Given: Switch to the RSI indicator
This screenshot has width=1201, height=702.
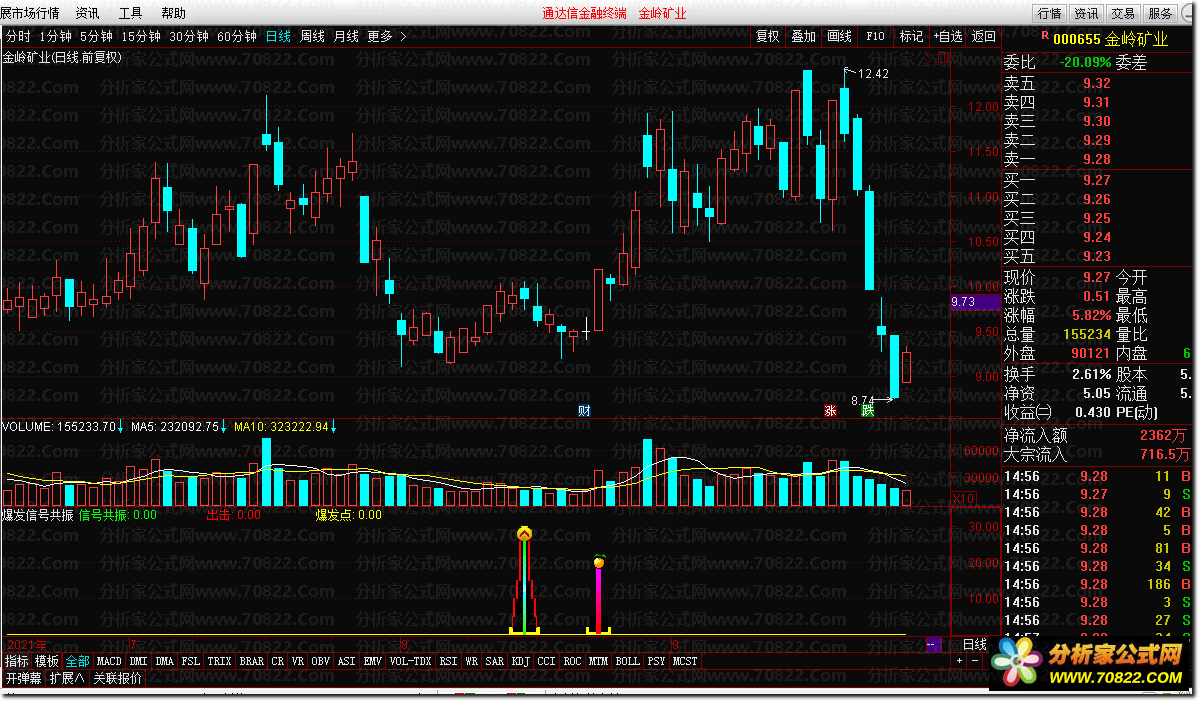Looking at the screenshot, I should [447, 661].
